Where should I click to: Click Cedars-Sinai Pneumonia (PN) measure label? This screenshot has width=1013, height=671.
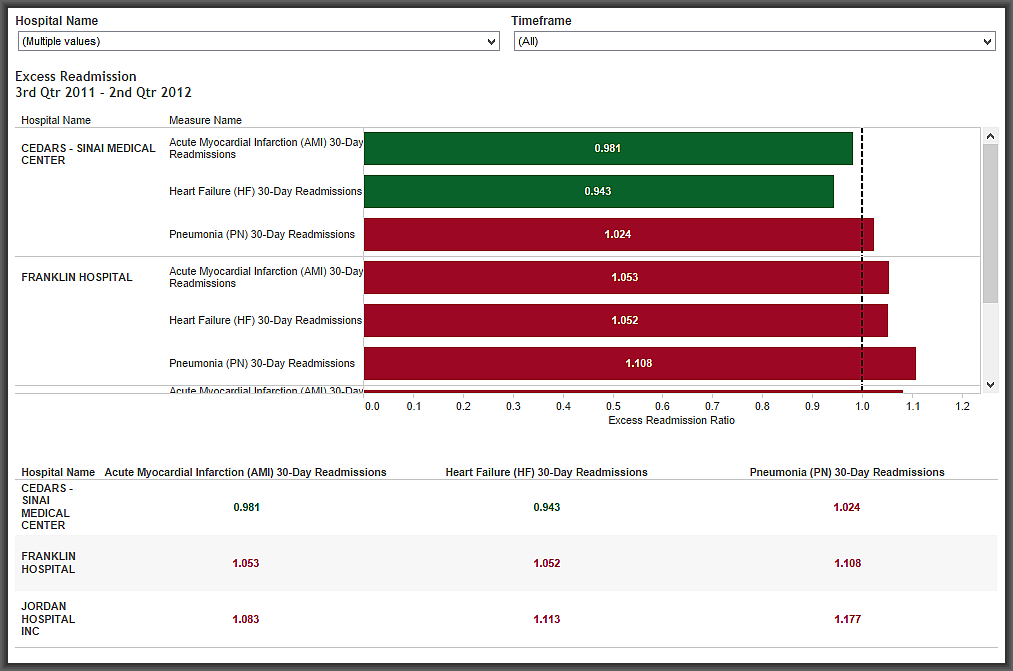[x=262, y=234]
